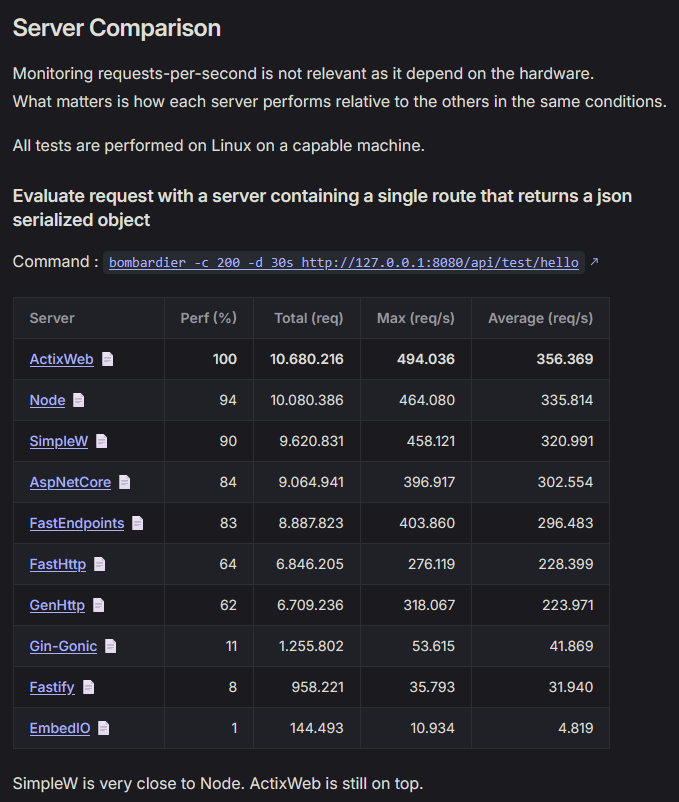Viewport: 679px width, 802px height.
Task: Click the Node max value 464.080
Action: click(x=427, y=400)
